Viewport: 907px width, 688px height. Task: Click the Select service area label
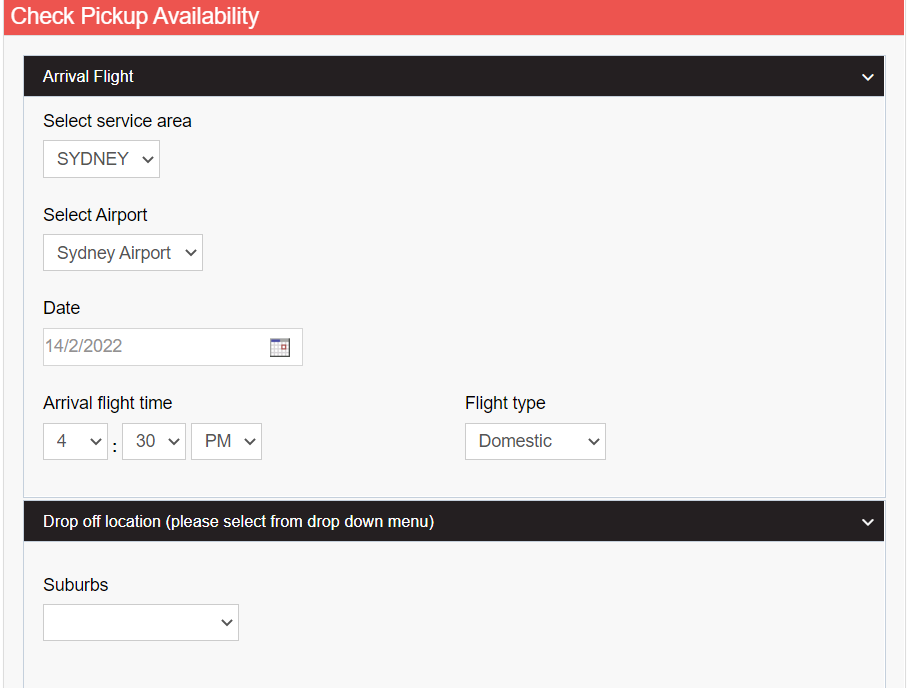[x=117, y=121]
